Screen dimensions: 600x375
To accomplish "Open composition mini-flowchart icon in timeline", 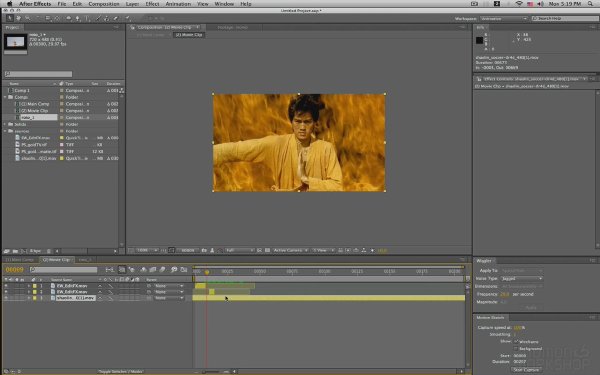I will 110,270.
